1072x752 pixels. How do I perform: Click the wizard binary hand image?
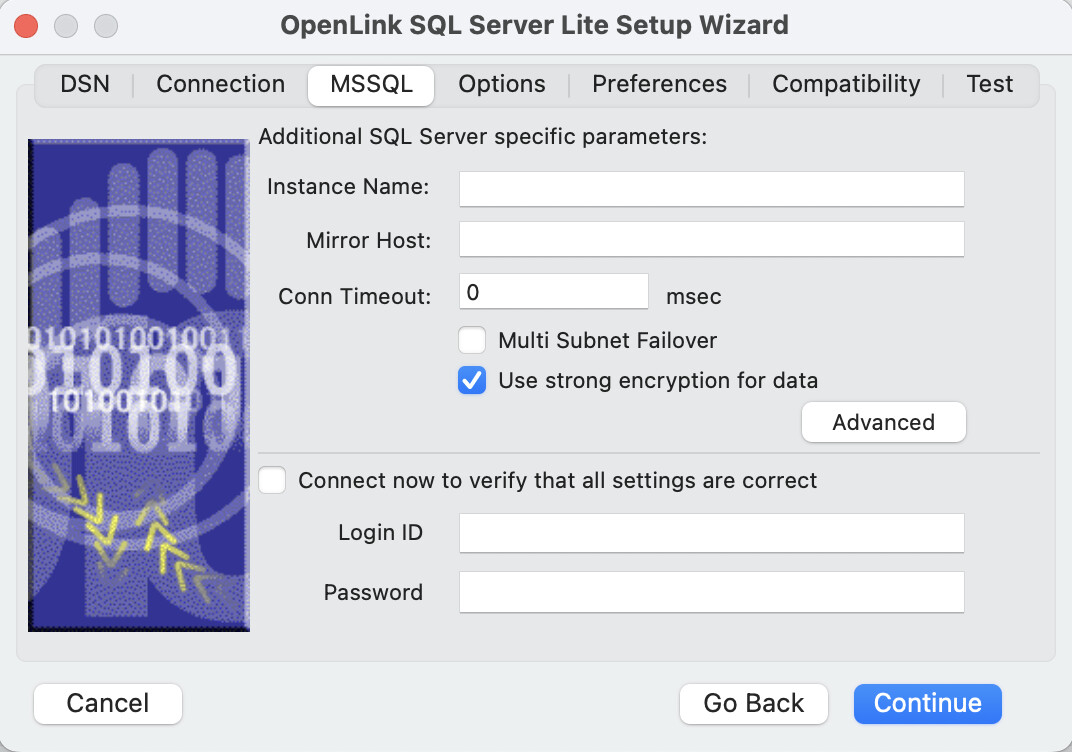coord(138,385)
